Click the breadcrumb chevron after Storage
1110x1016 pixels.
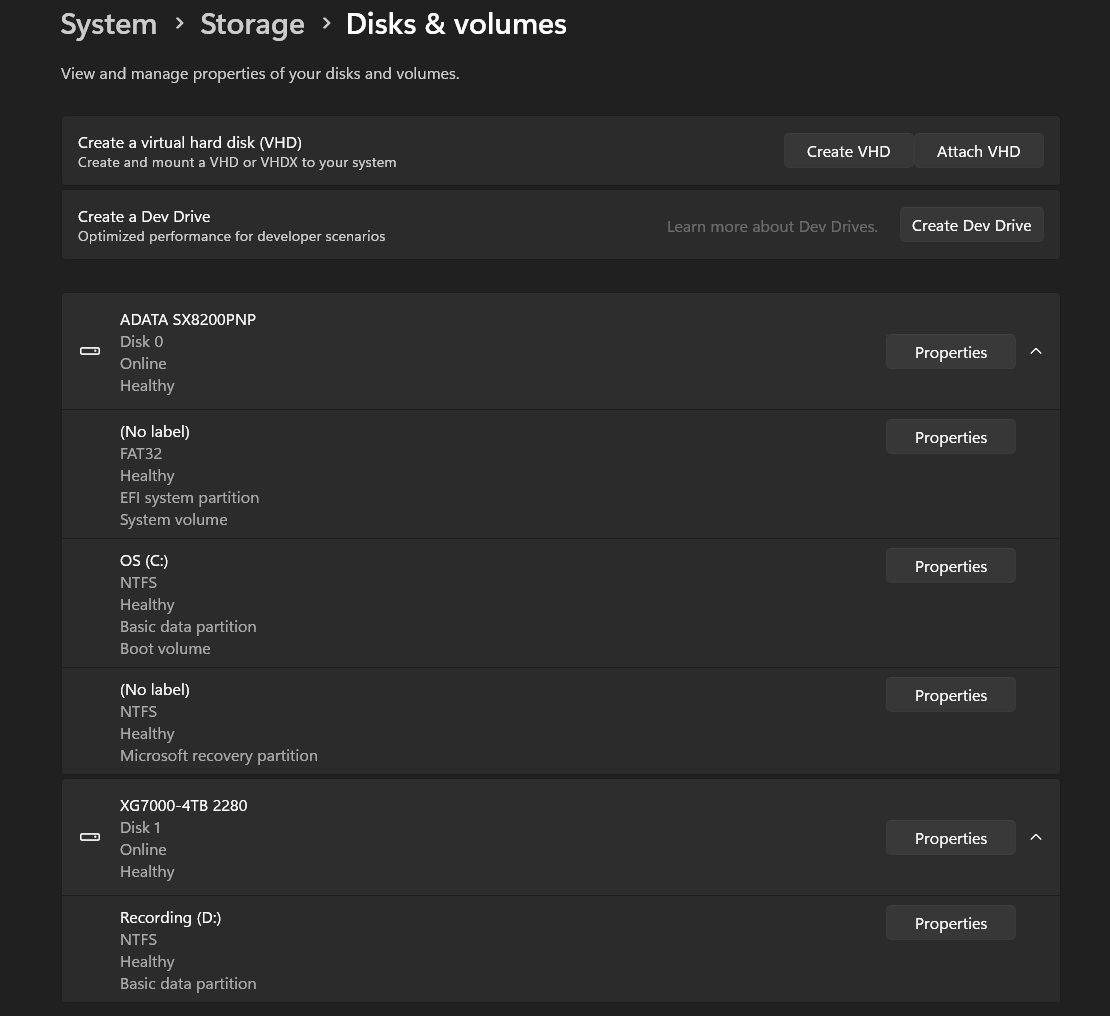coord(326,24)
